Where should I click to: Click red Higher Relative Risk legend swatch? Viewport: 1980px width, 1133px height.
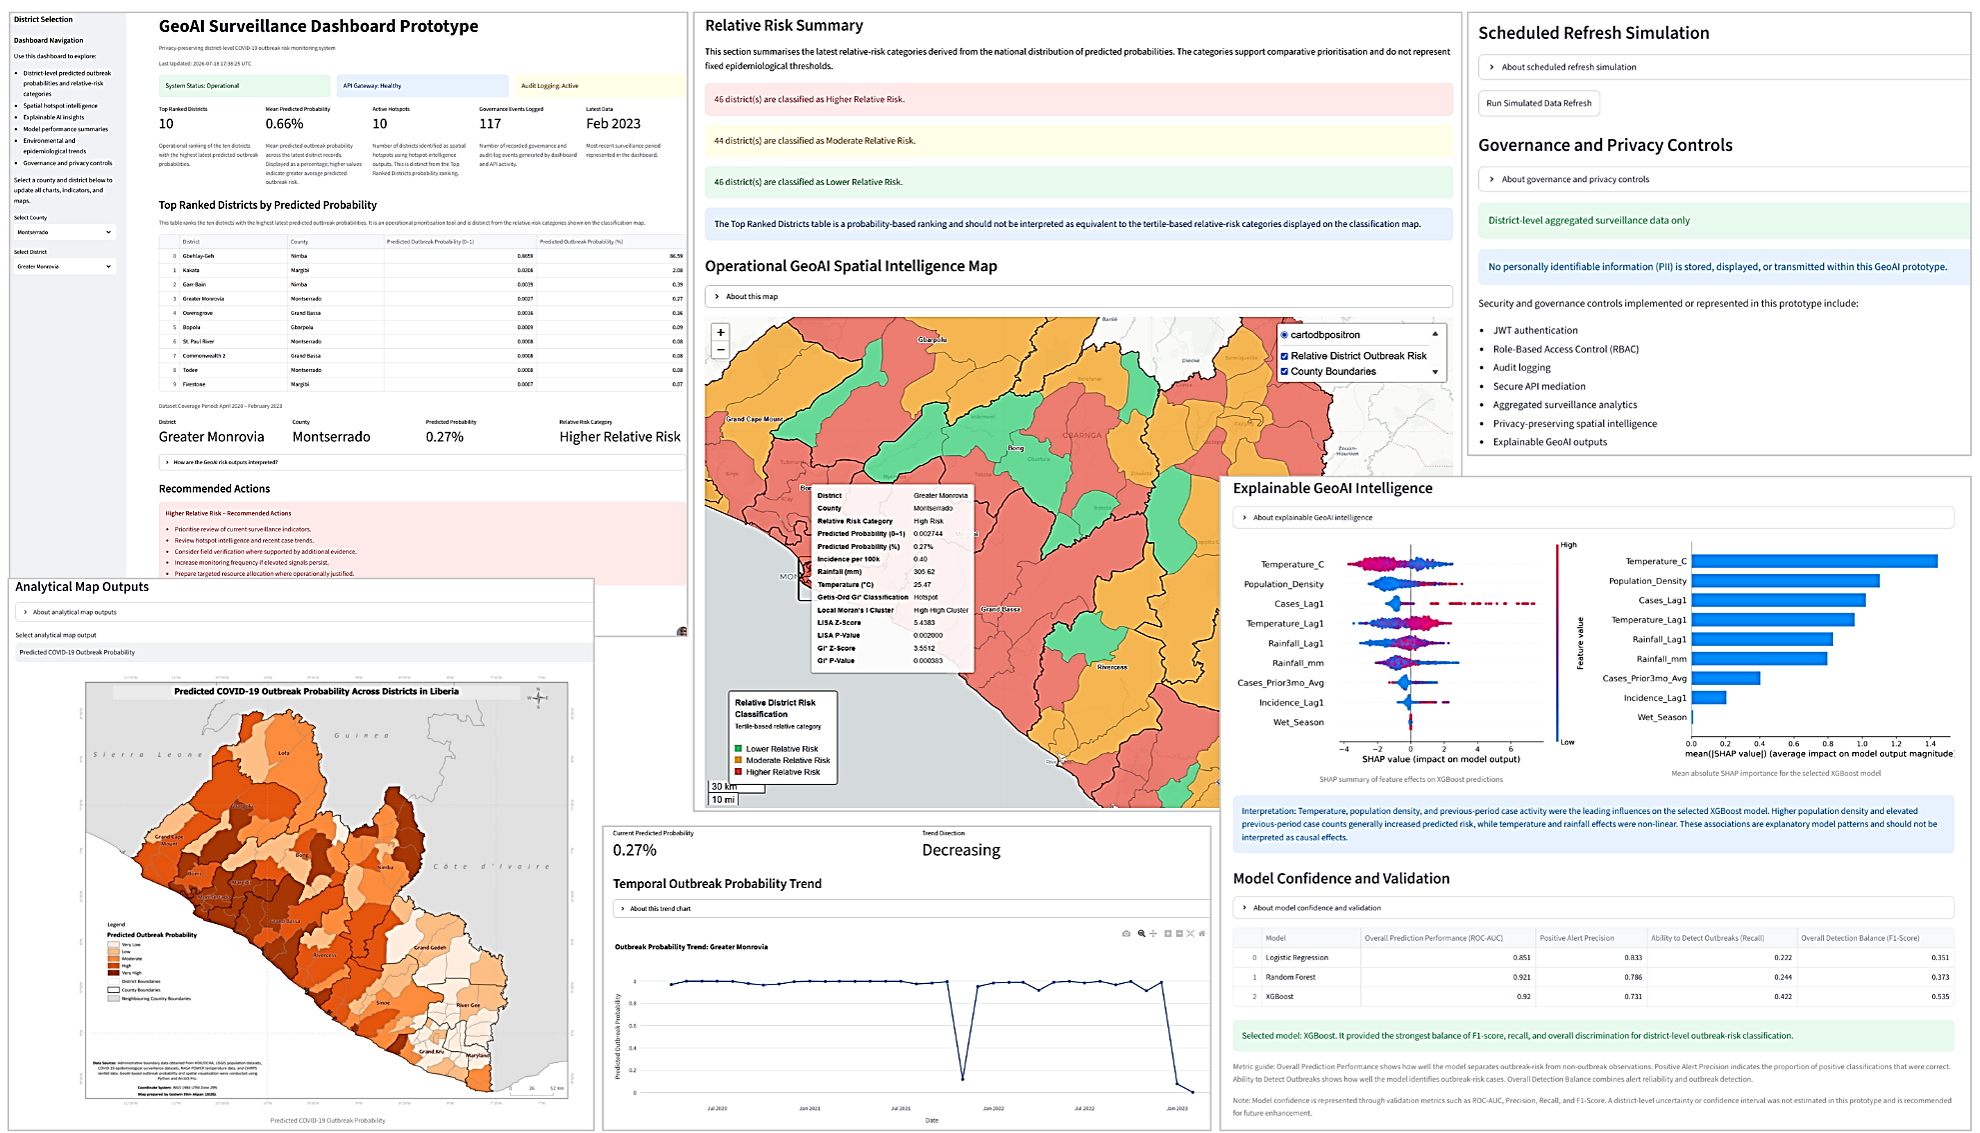[738, 772]
